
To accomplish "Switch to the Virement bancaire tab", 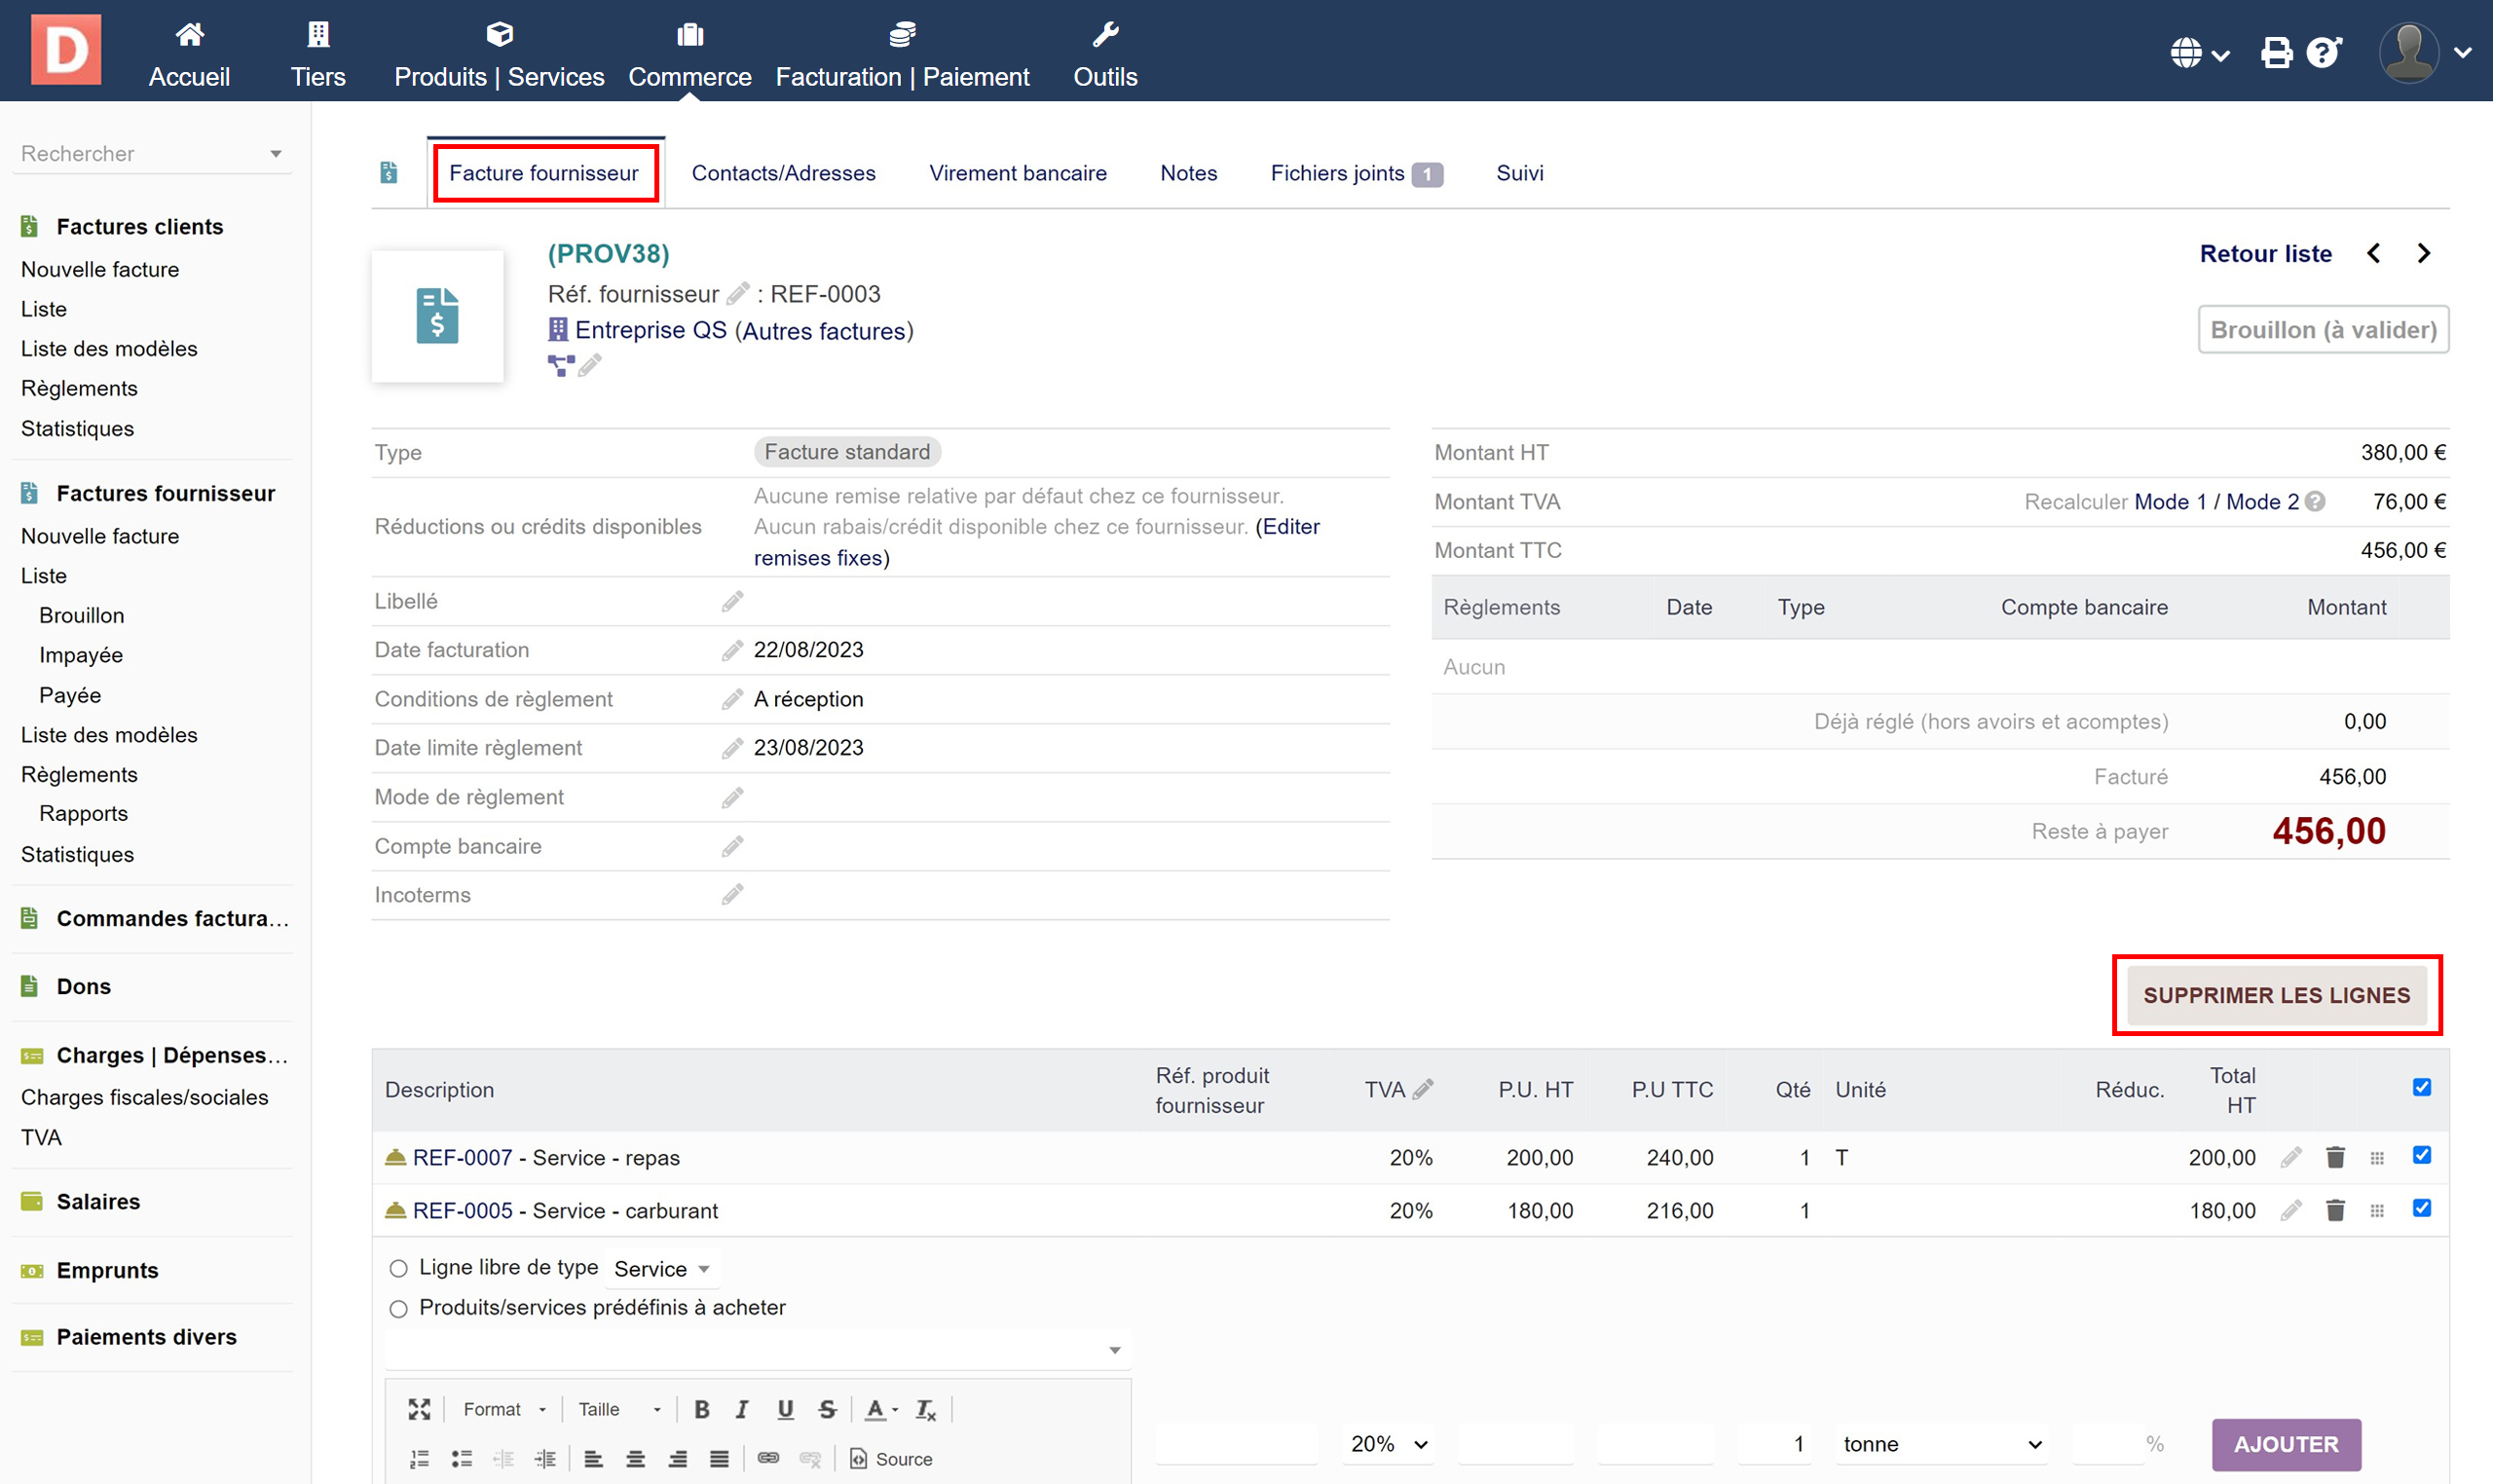I will 1017,173.
